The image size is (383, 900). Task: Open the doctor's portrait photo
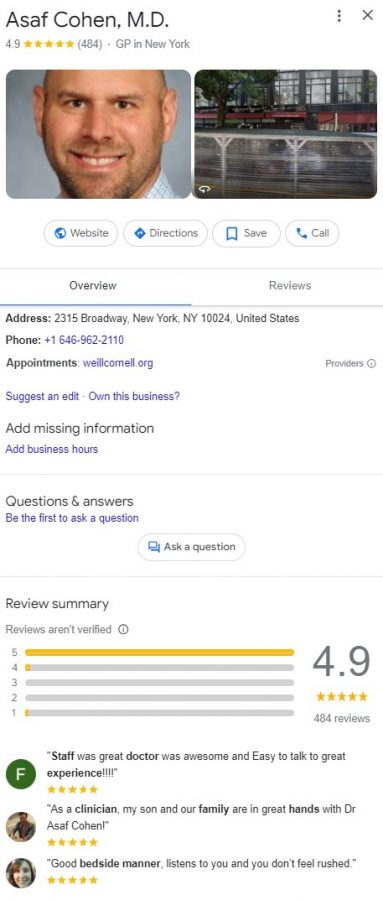coord(98,134)
